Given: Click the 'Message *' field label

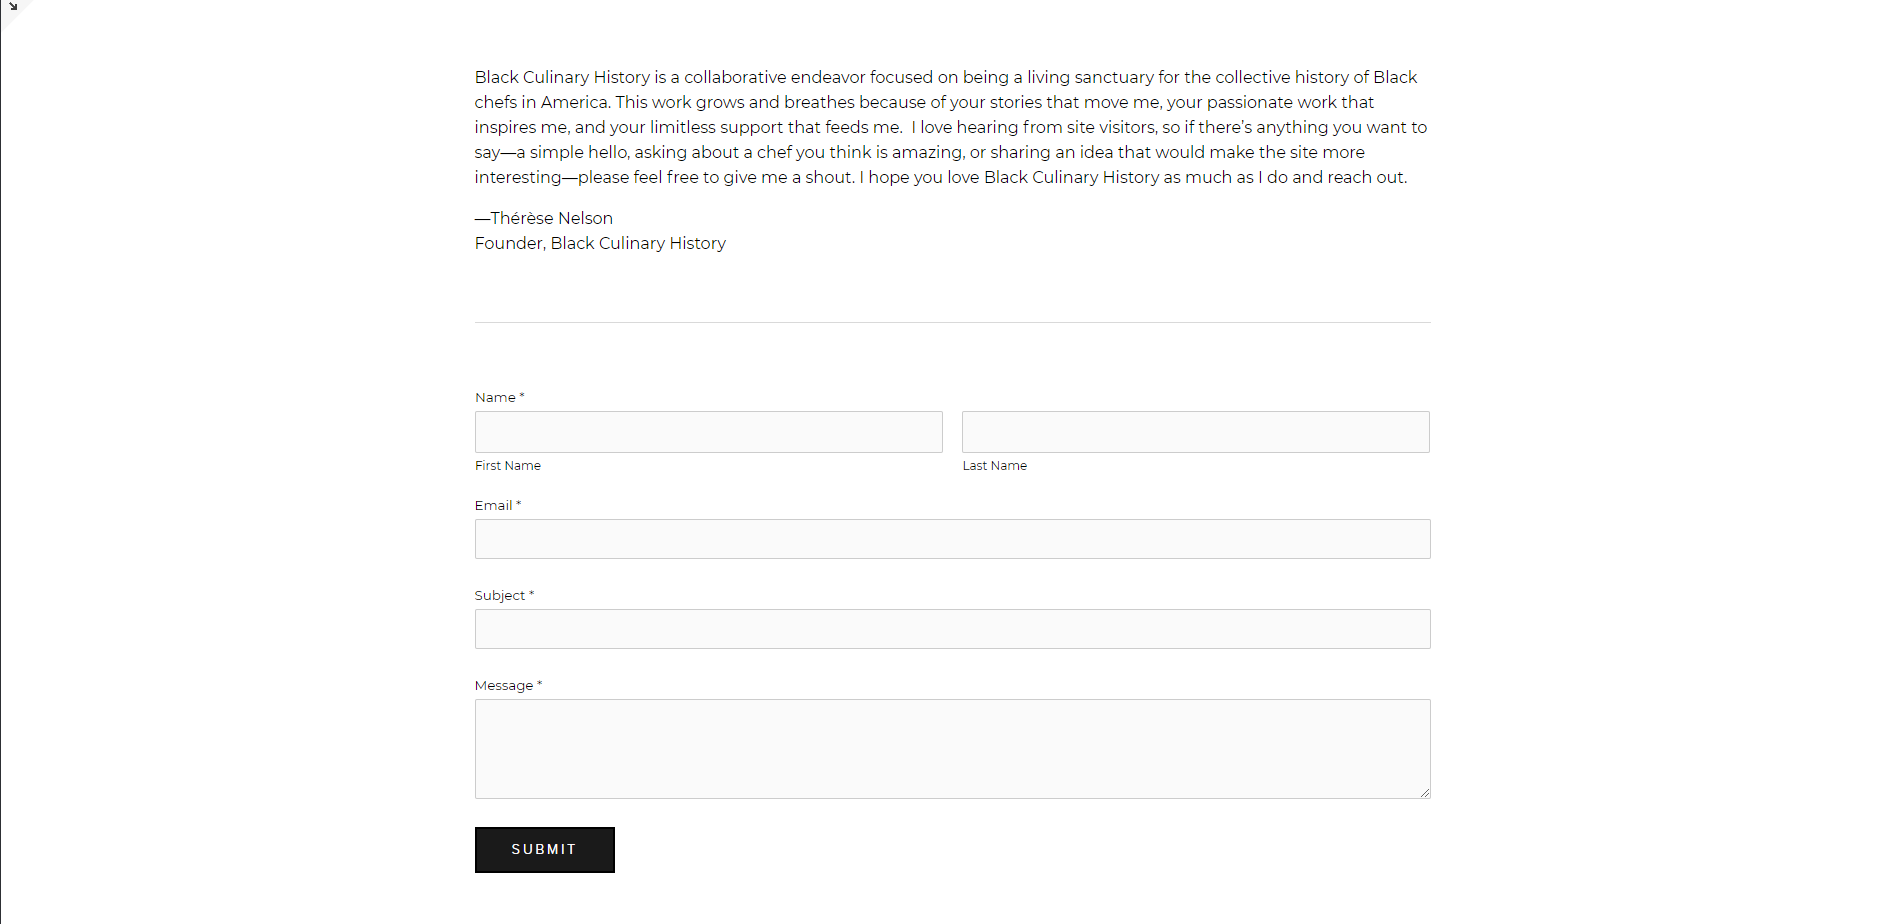Looking at the screenshot, I should point(508,685).
